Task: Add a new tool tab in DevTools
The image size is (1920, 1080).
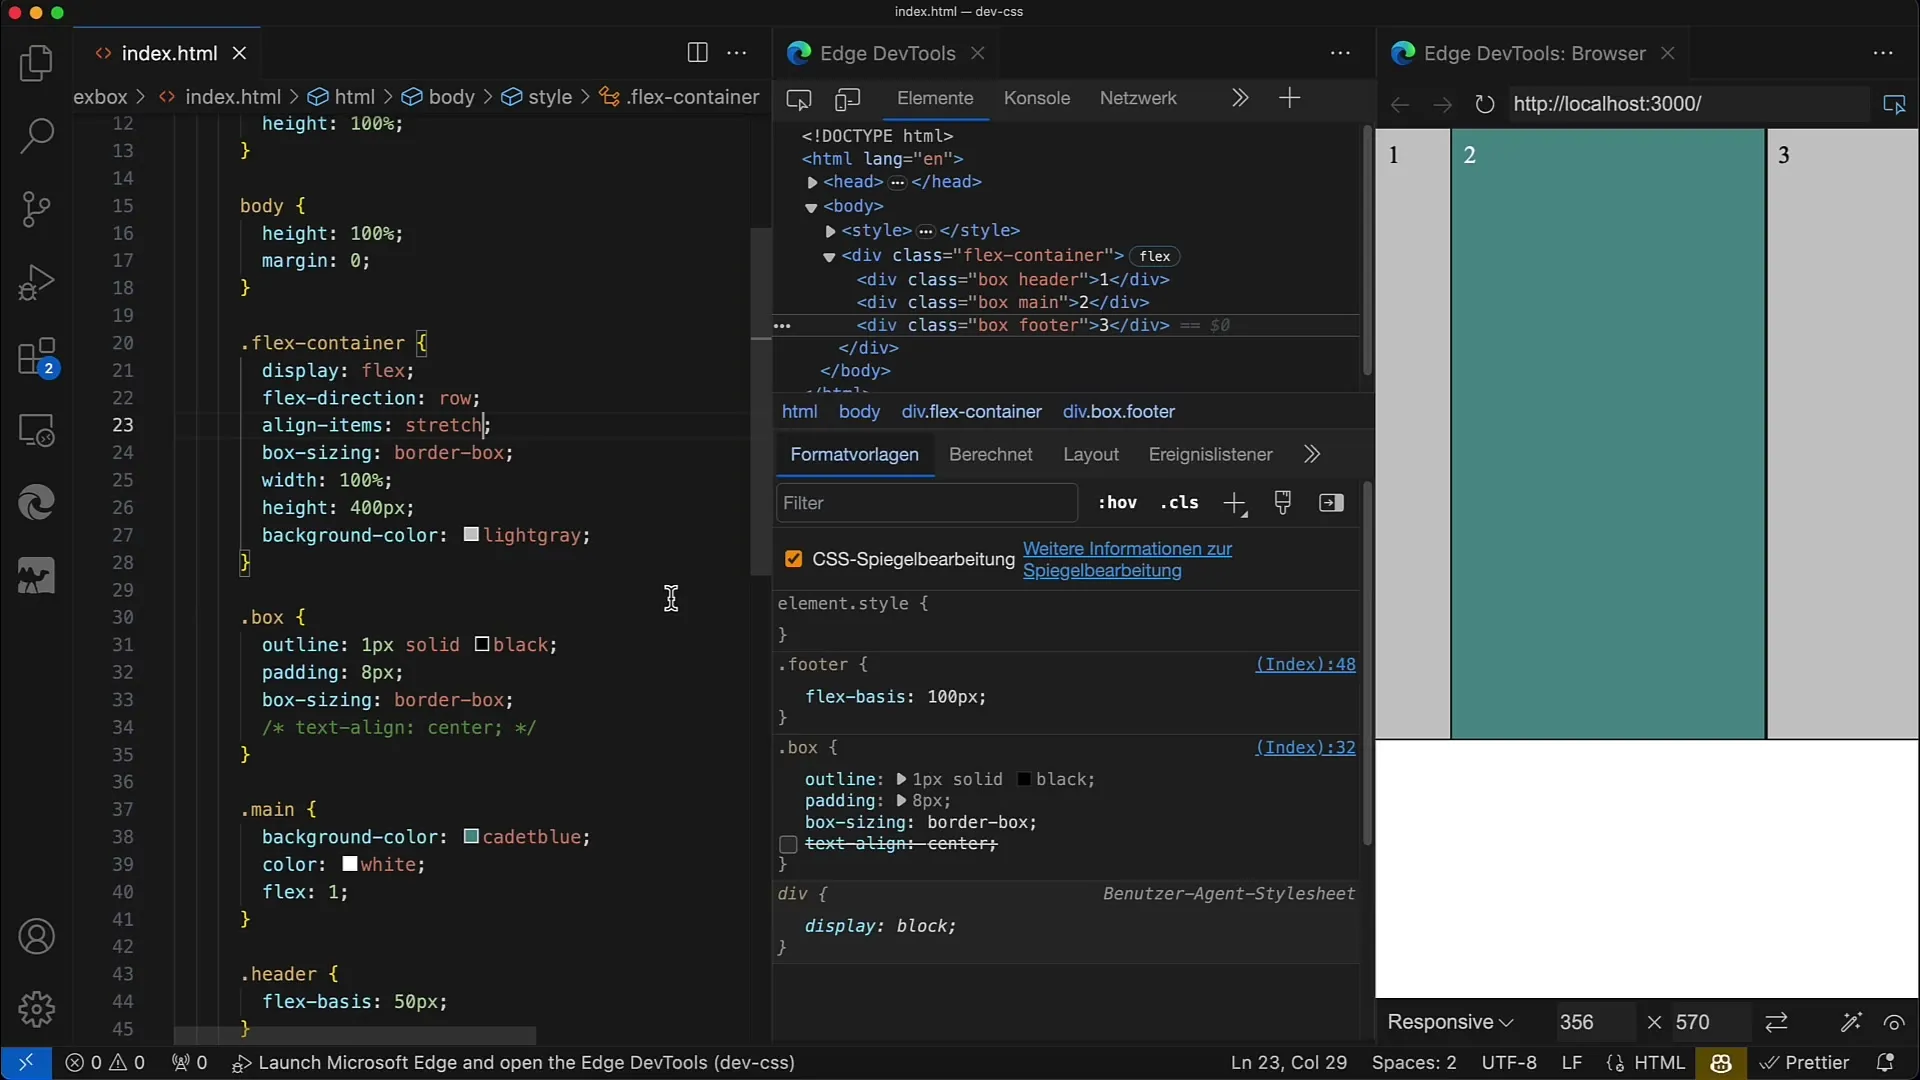Action: click(x=1290, y=98)
